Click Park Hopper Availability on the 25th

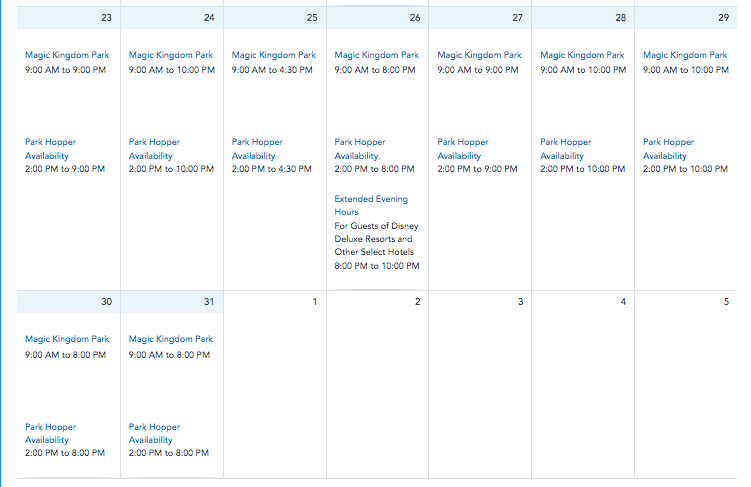tap(257, 149)
